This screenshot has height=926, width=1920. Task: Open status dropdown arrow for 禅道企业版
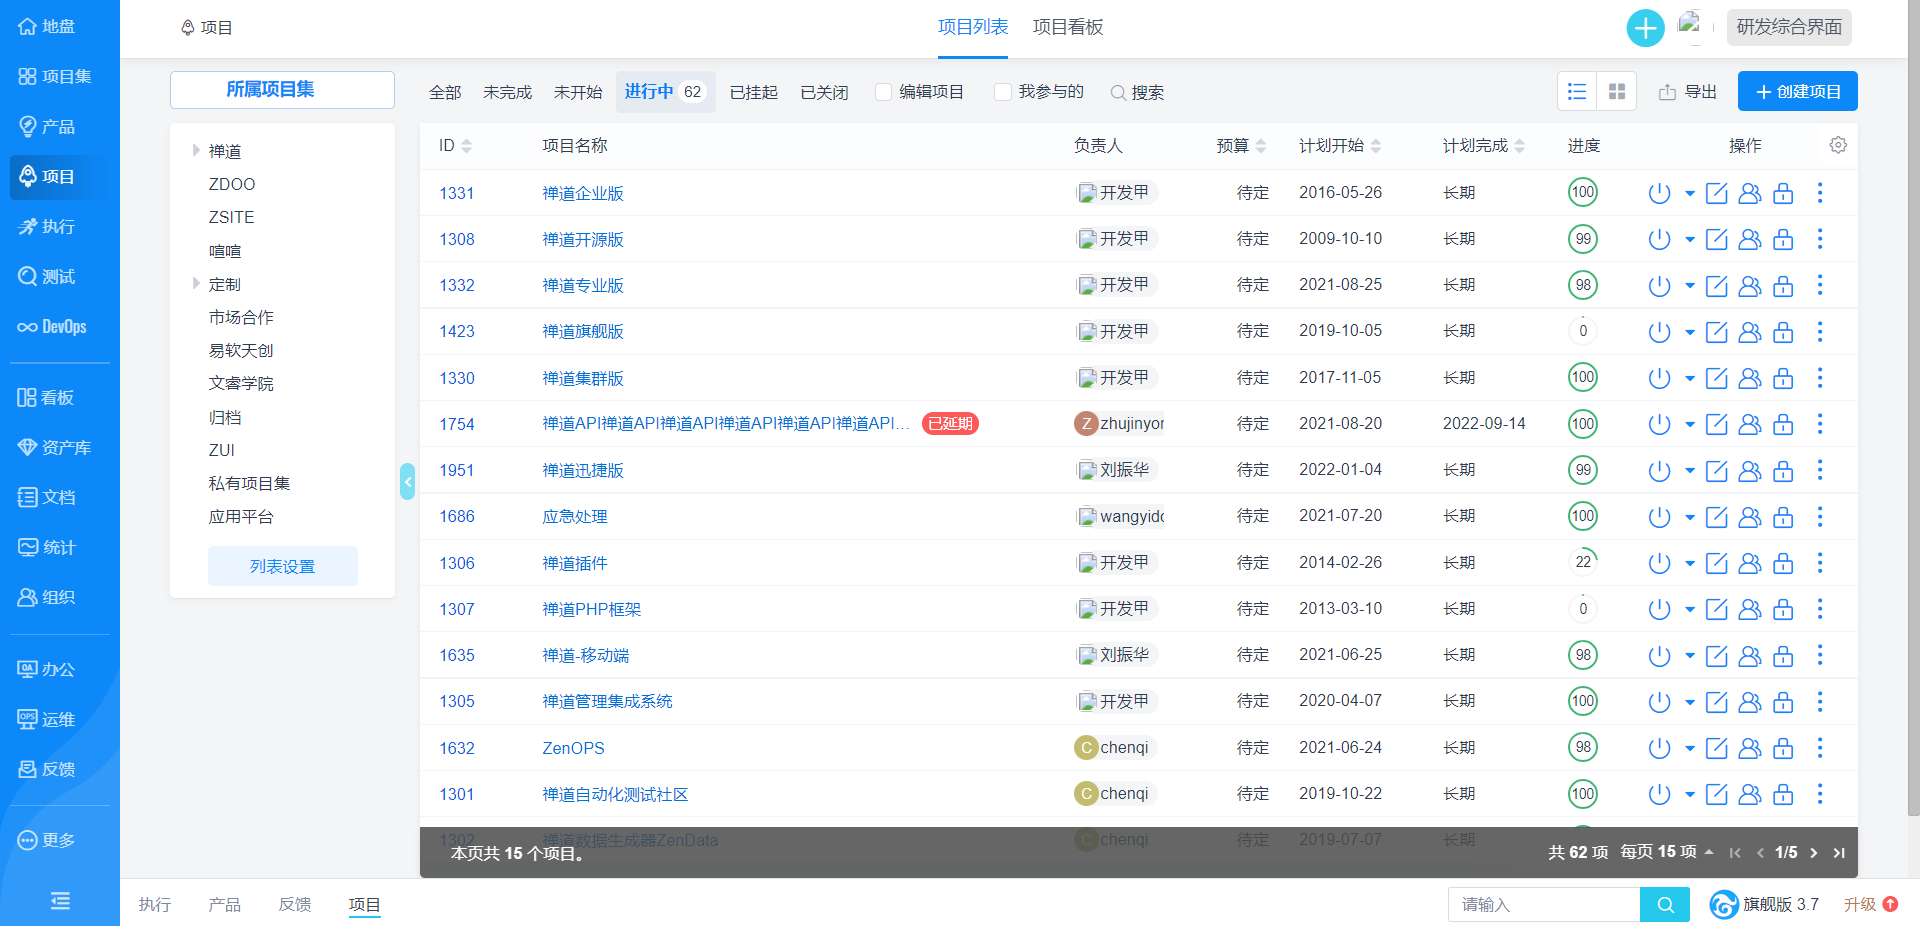point(1690,194)
